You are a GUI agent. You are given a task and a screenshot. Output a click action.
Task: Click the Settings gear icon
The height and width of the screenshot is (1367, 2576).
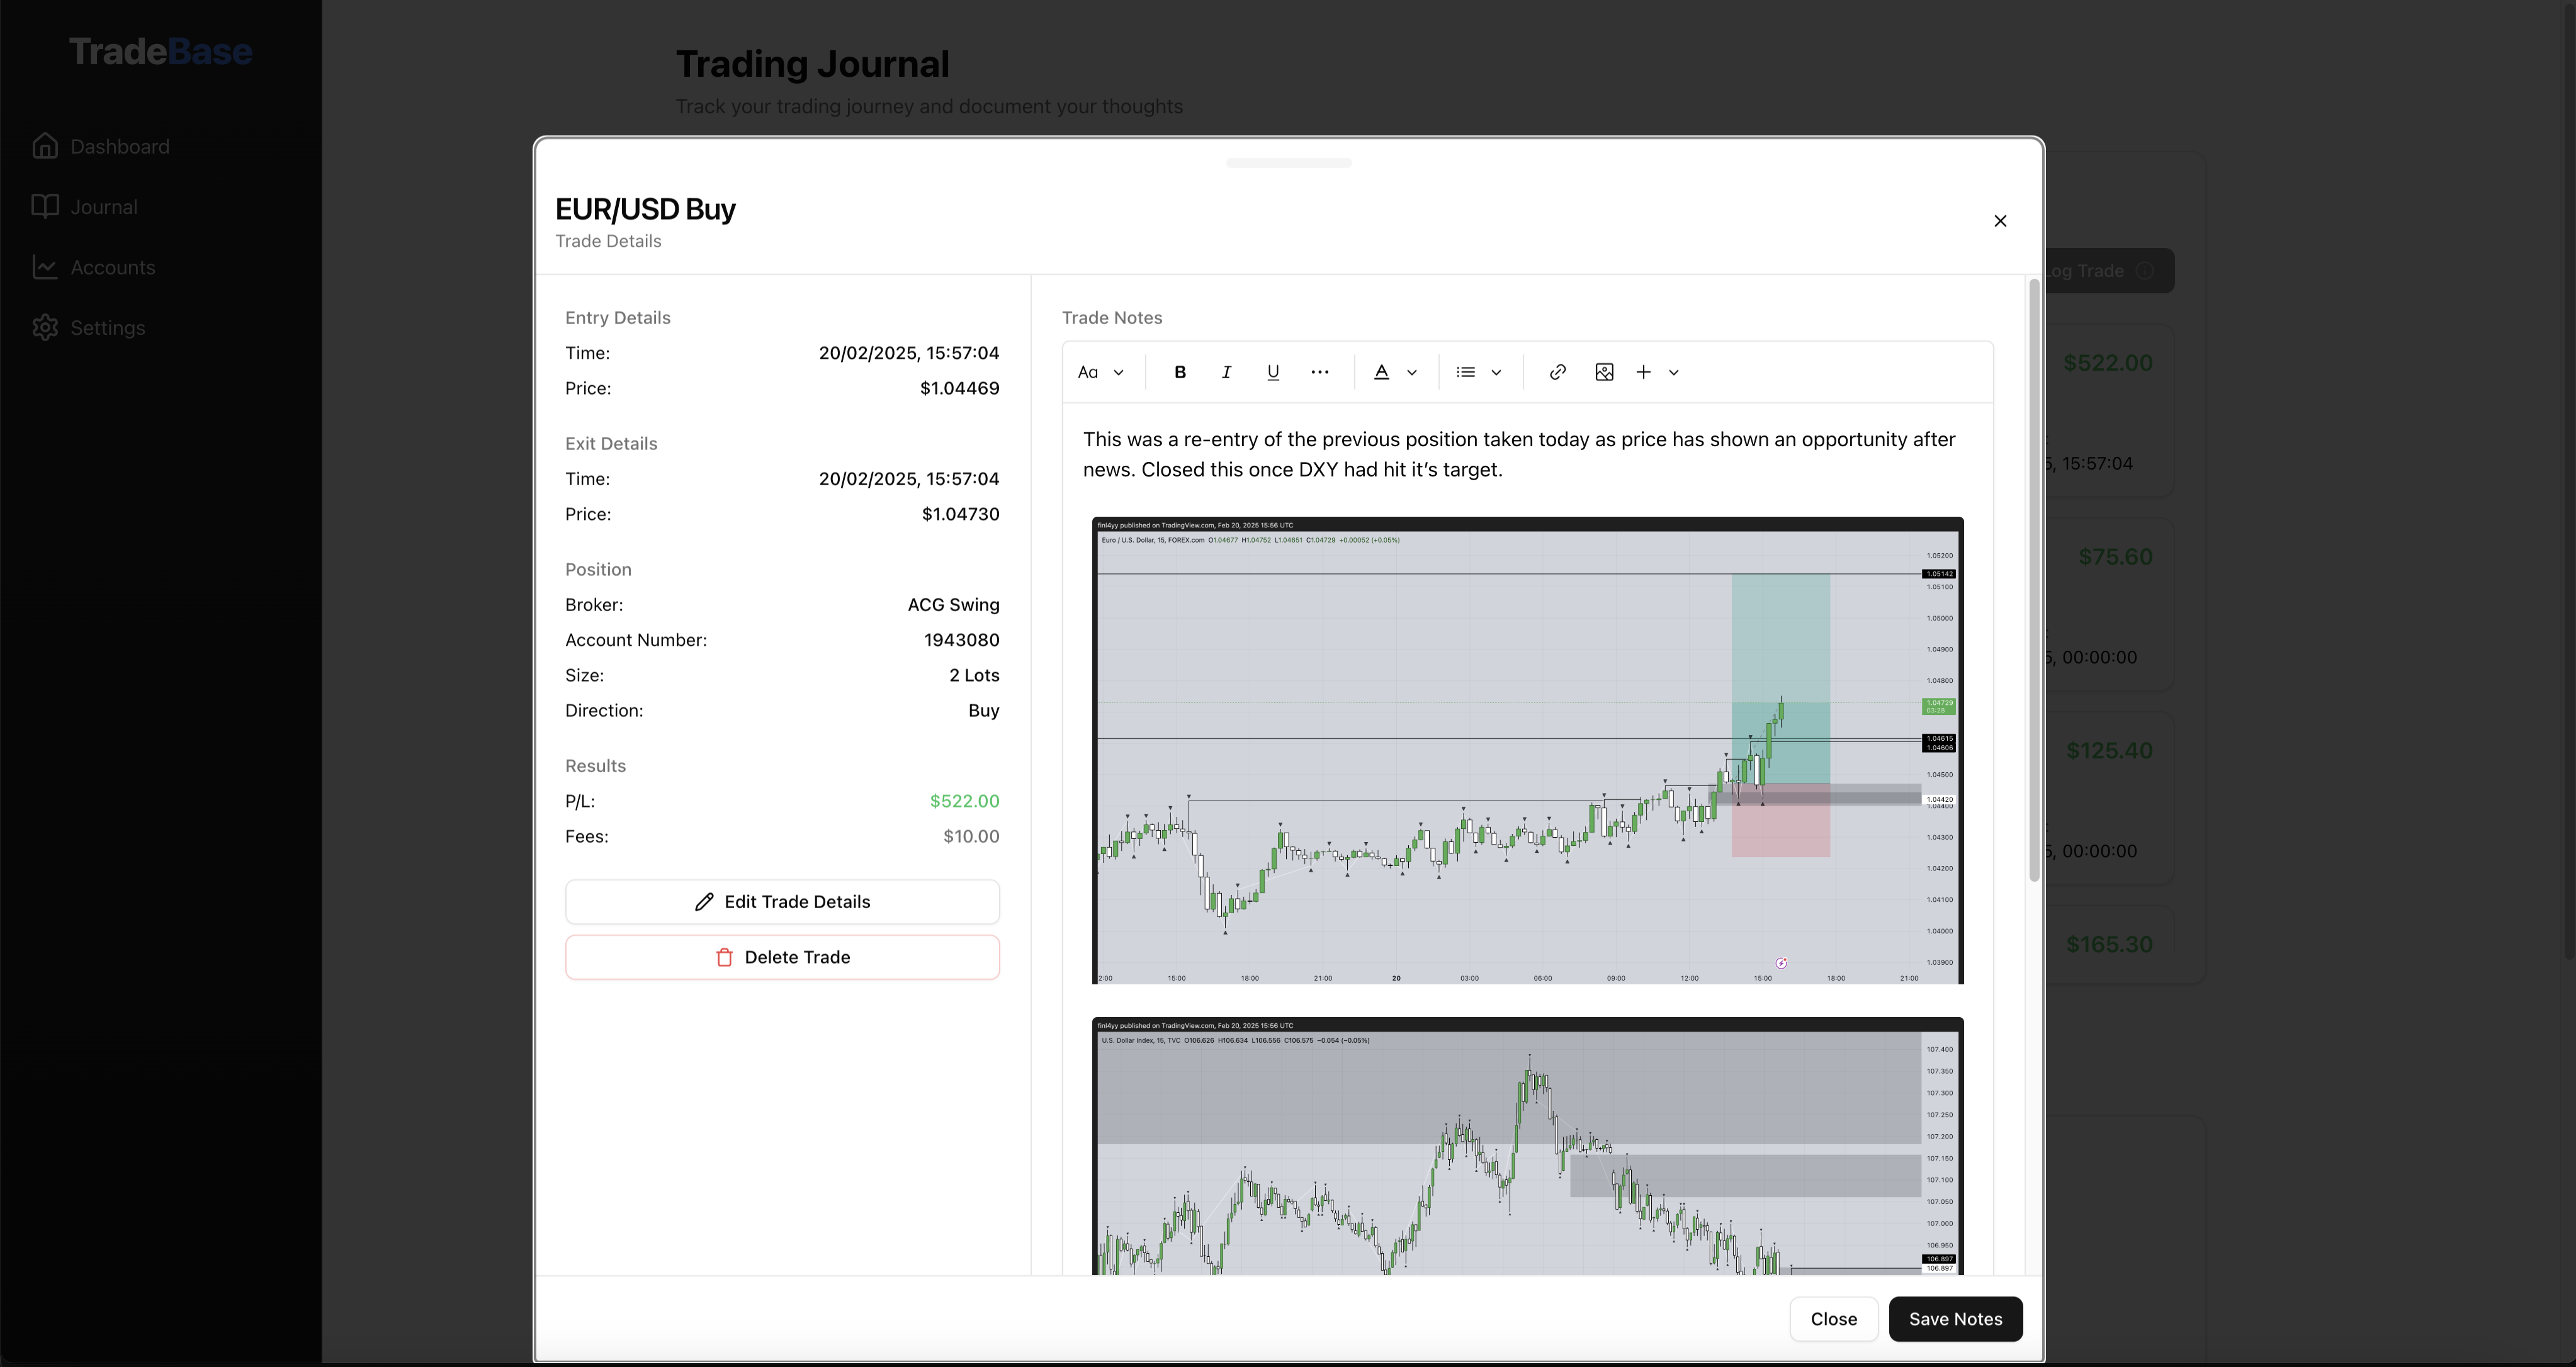click(45, 327)
